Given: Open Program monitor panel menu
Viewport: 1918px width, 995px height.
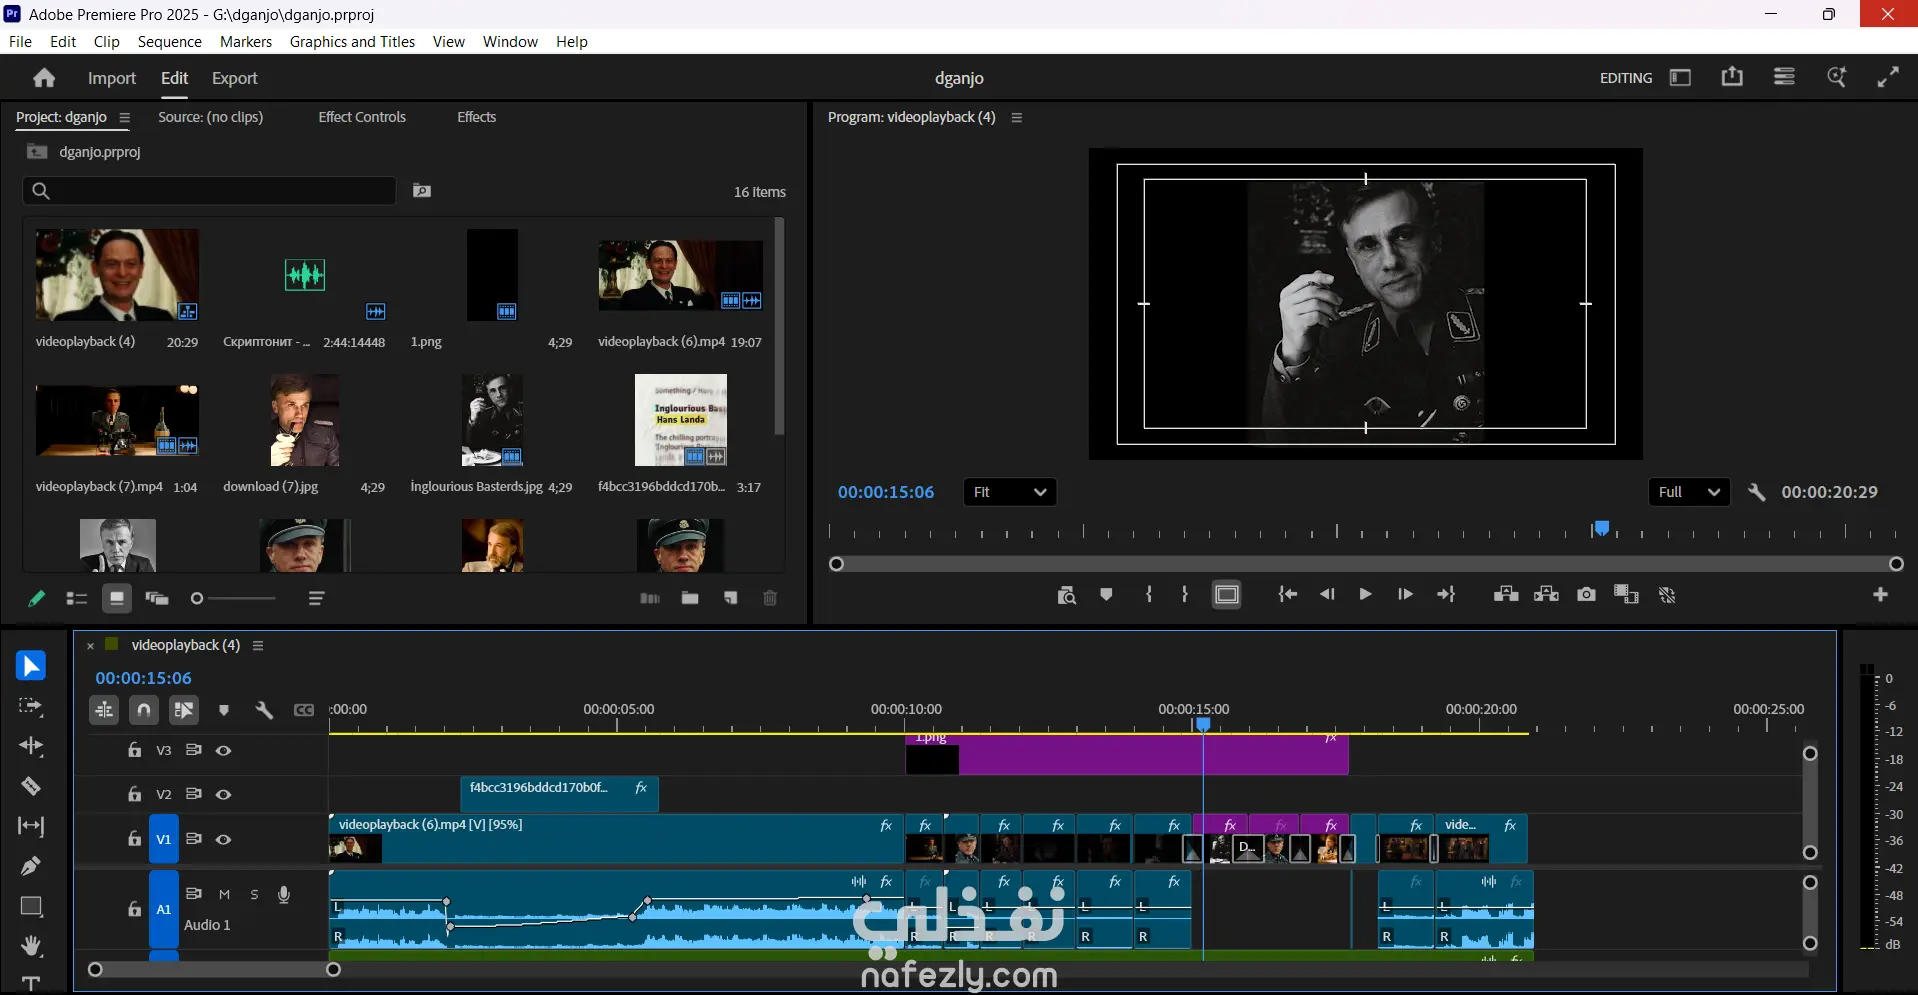Looking at the screenshot, I should [x=1017, y=117].
